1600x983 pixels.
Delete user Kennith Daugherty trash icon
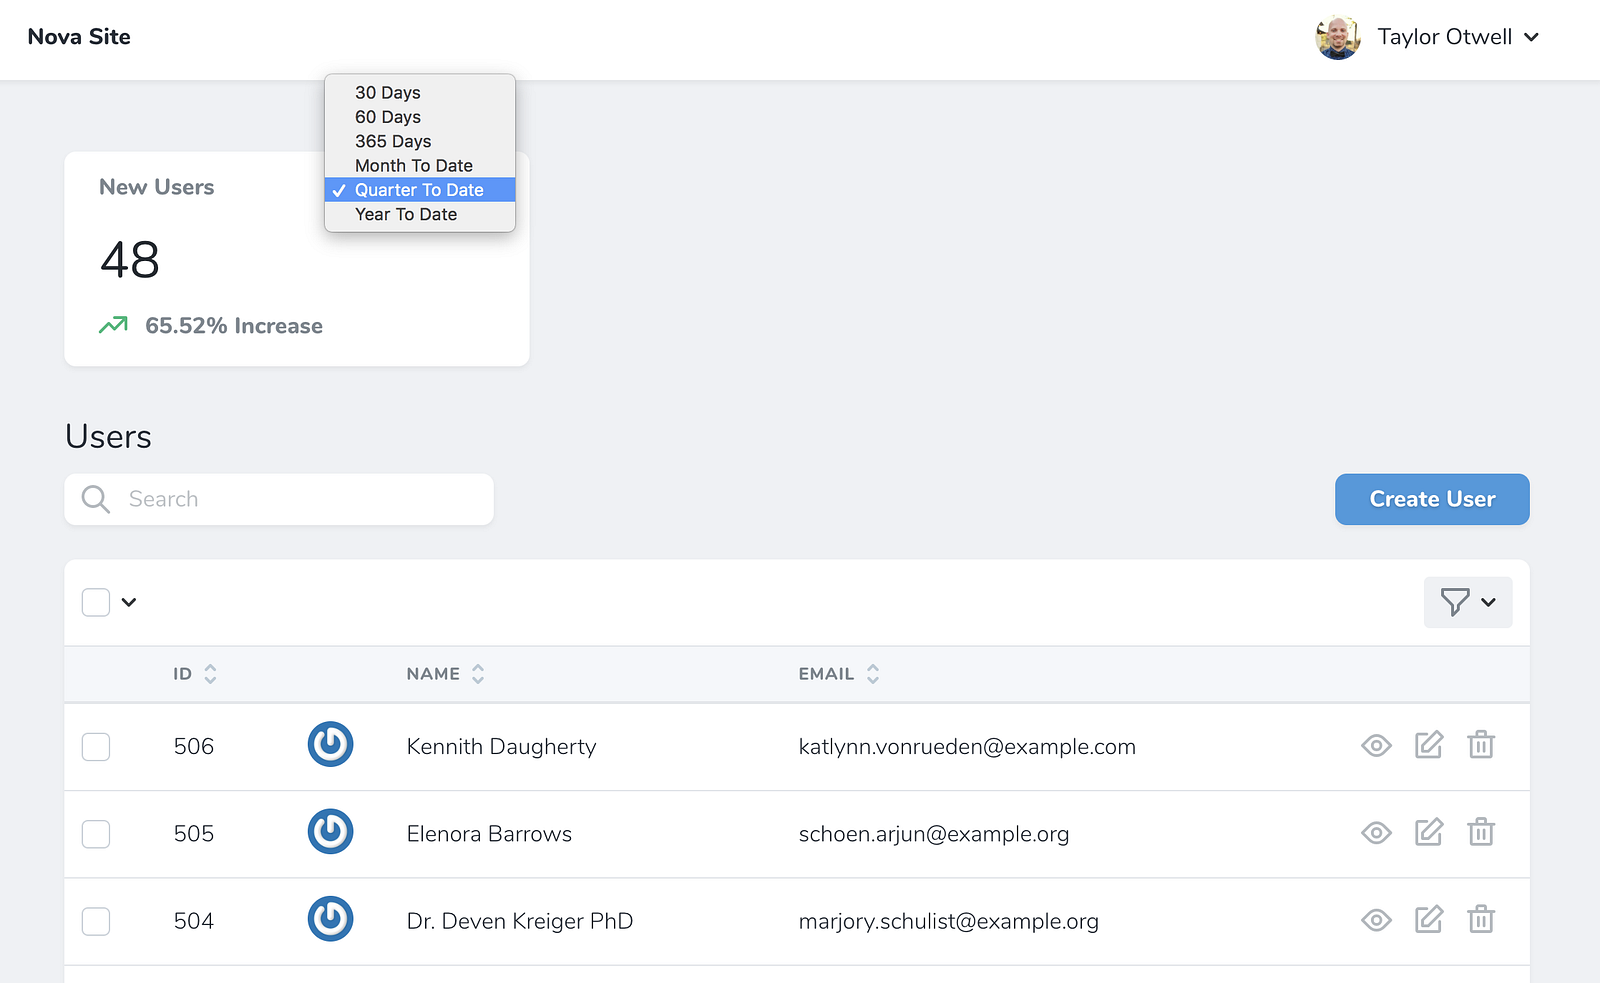(1481, 745)
